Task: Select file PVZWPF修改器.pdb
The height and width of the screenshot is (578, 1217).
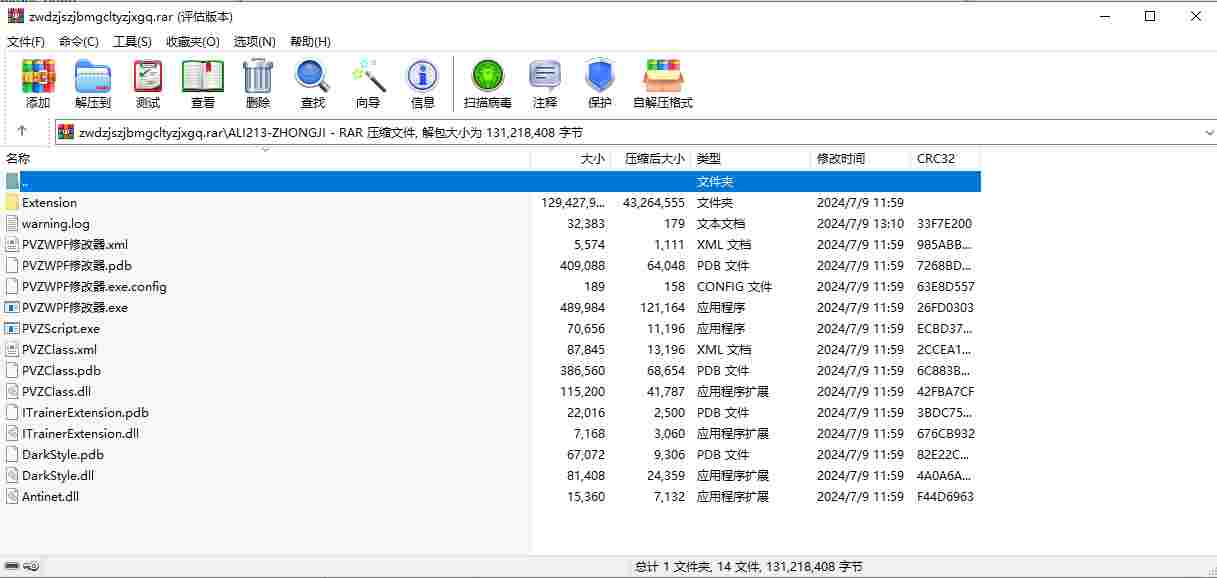Action: coord(76,265)
